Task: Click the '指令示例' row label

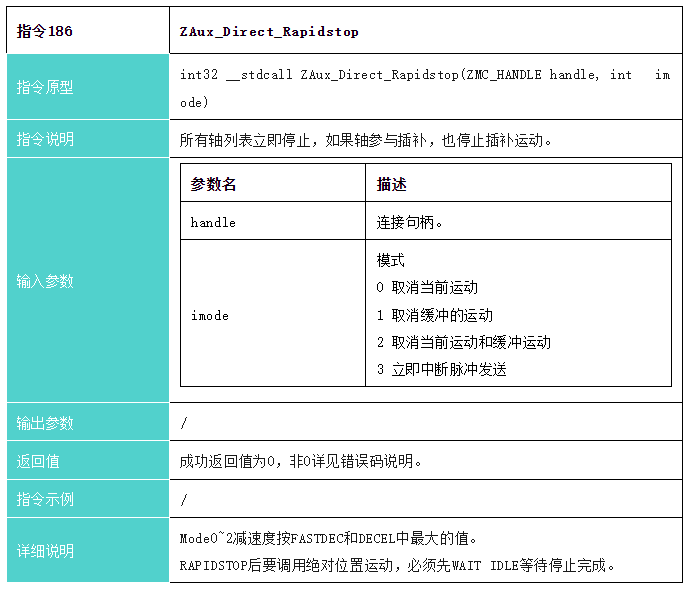Action: click(88, 499)
